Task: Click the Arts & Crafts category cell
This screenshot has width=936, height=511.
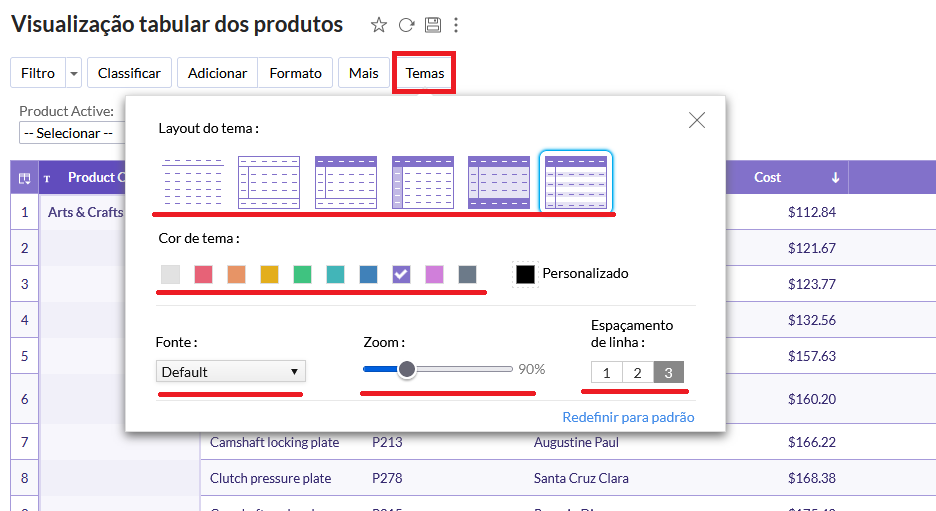Action: pyautogui.click(x=85, y=212)
